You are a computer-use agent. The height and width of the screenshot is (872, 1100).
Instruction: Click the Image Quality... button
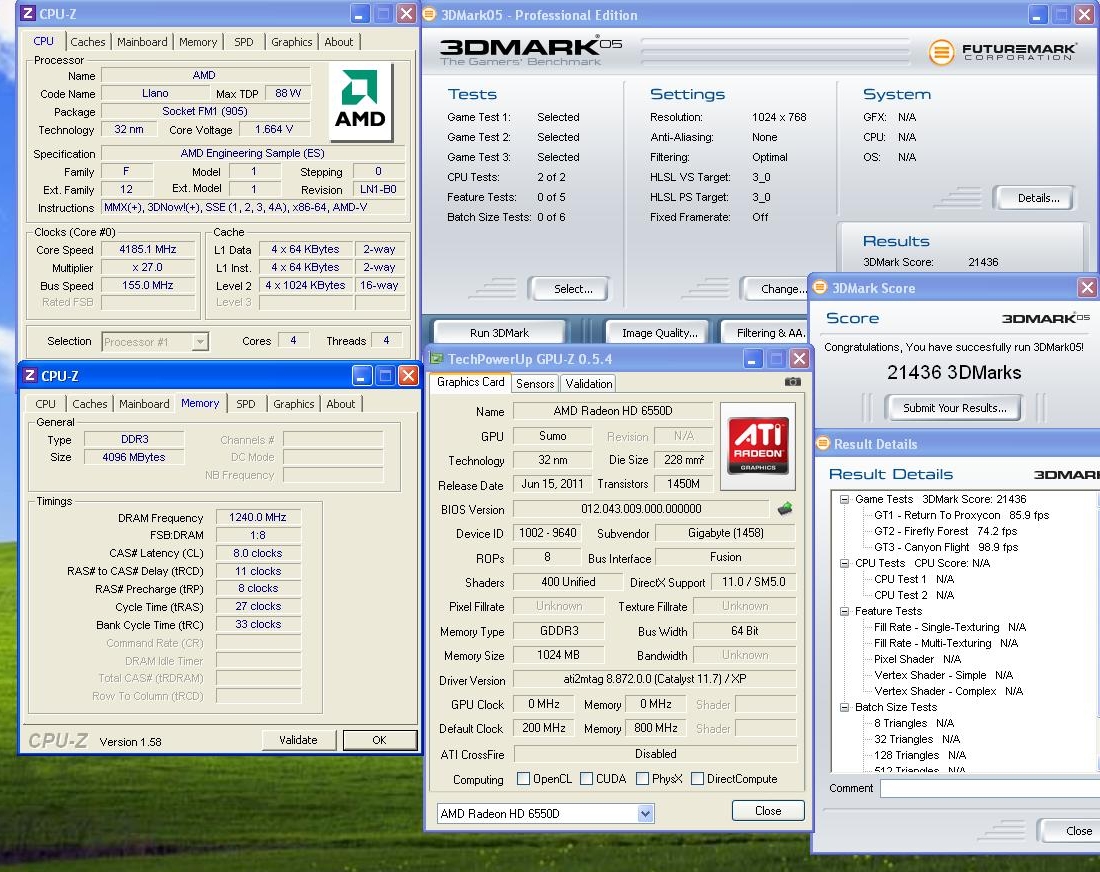click(x=659, y=333)
